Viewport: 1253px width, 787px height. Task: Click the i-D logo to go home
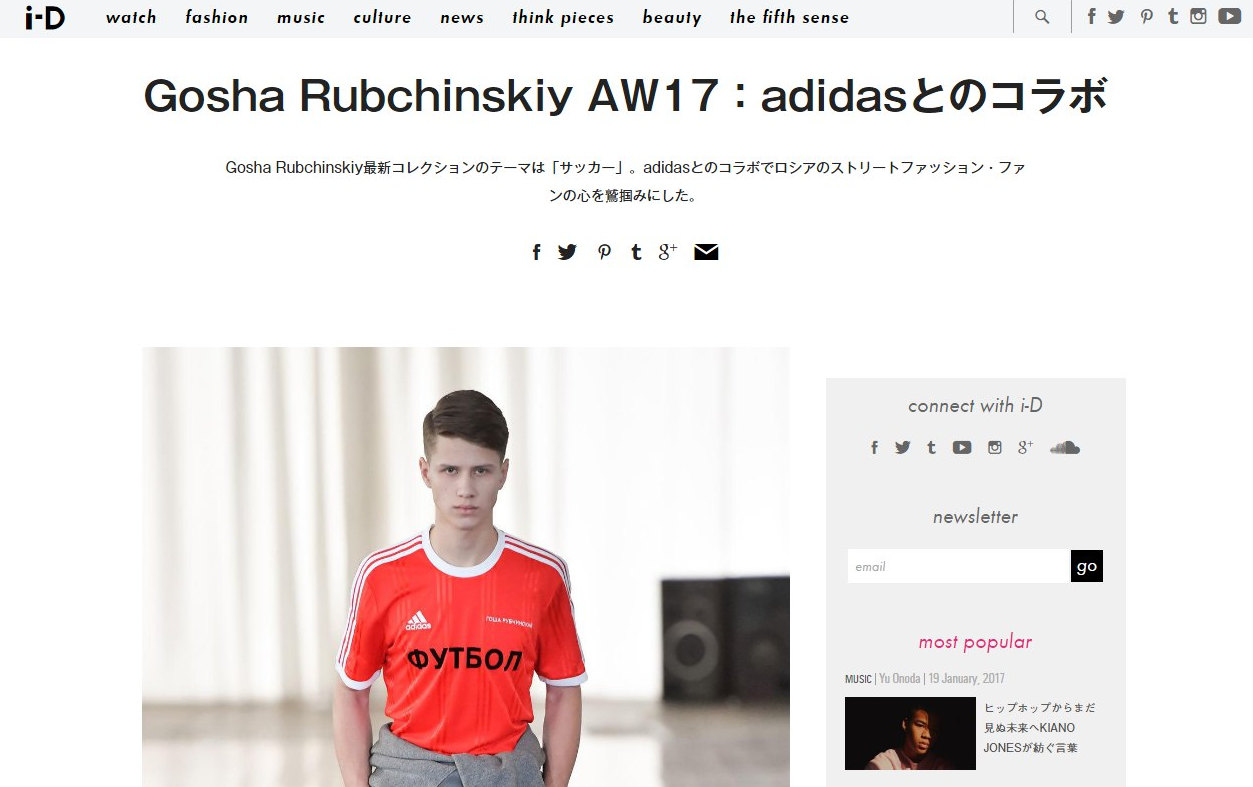45,17
